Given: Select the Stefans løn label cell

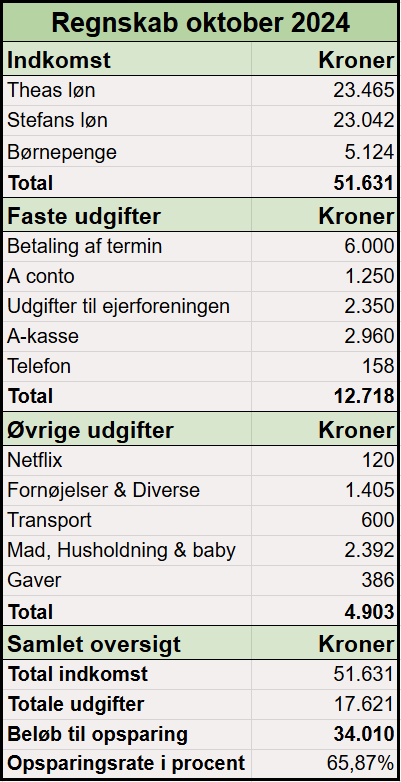Looking at the screenshot, I should pyautogui.click(x=127, y=121).
